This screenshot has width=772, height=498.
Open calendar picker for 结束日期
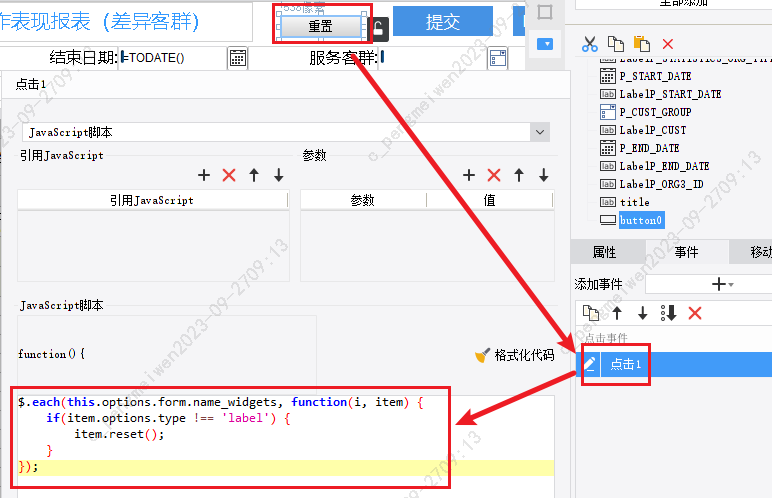(237, 58)
